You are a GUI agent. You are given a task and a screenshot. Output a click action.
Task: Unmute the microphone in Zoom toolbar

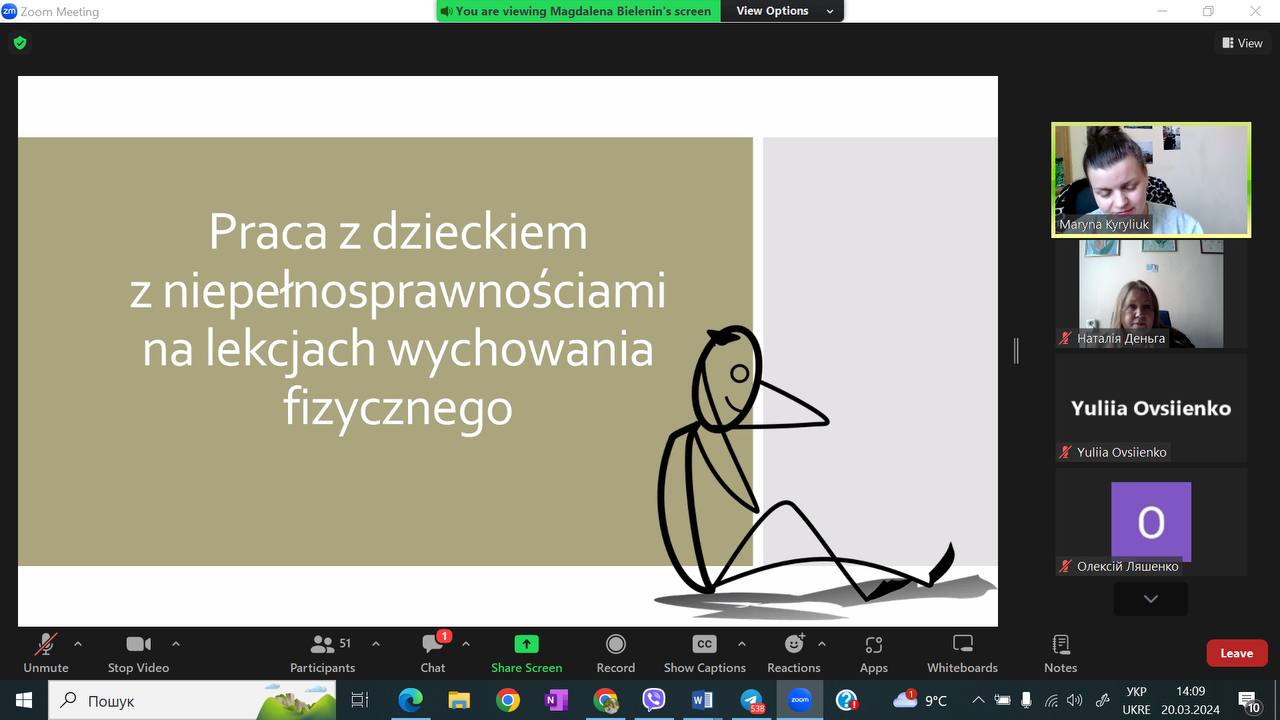click(46, 654)
